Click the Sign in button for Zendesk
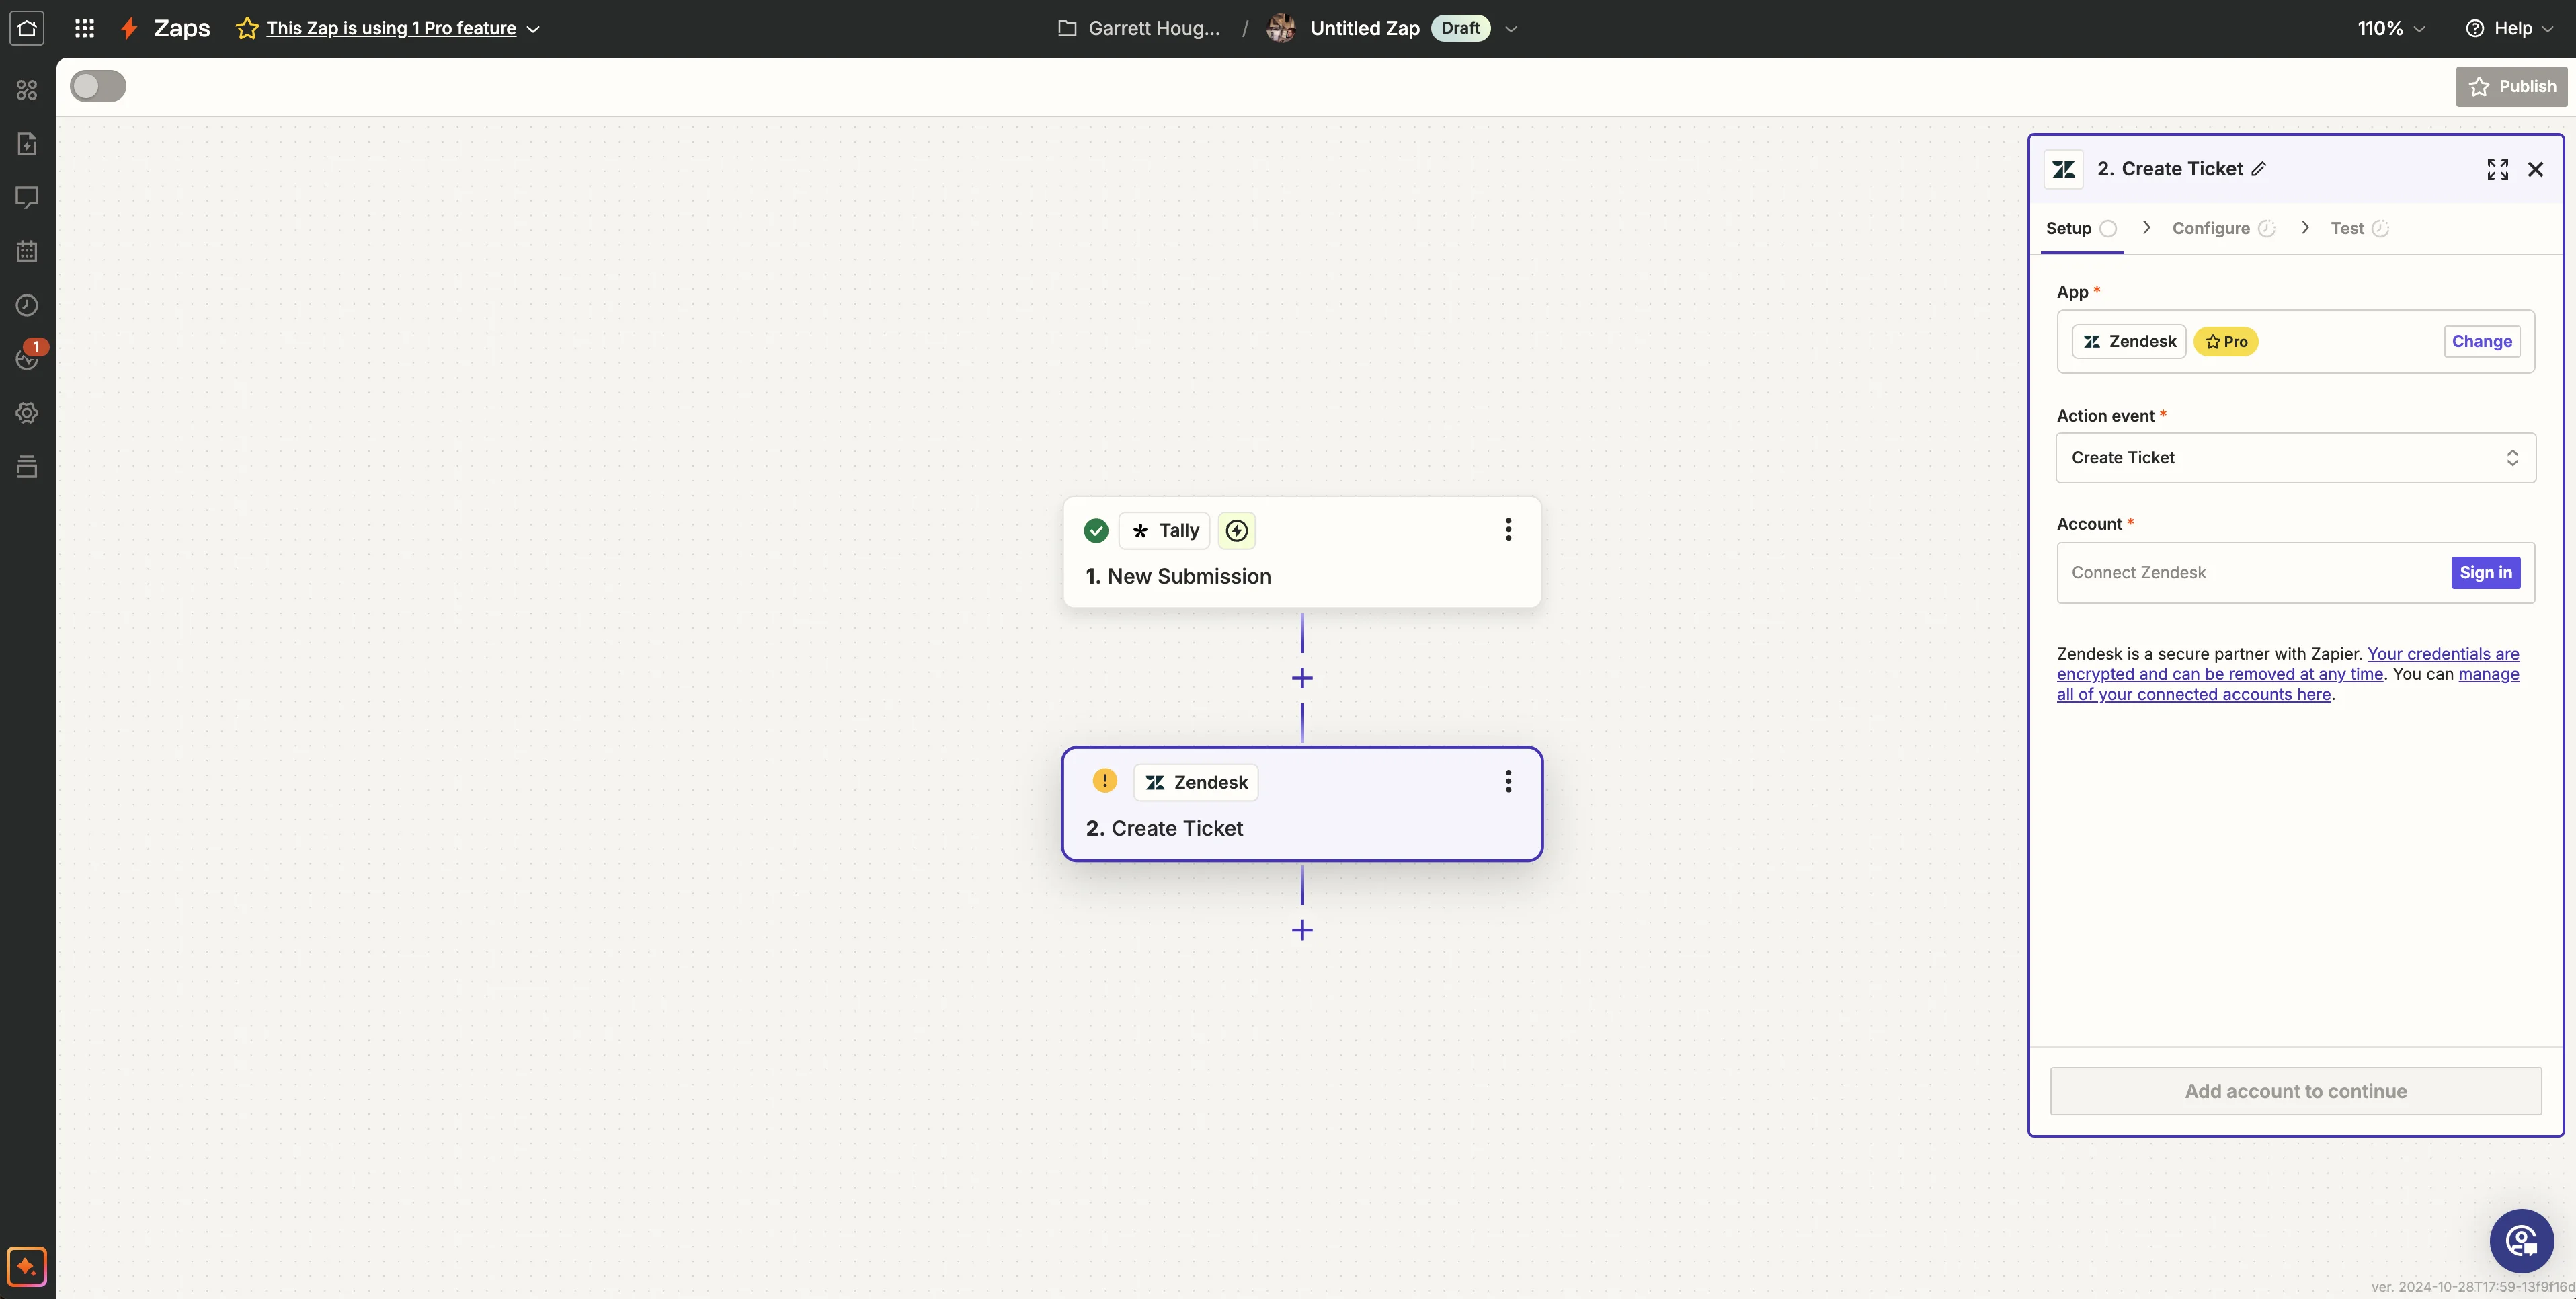This screenshot has width=2576, height=1299. coord(2485,573)
